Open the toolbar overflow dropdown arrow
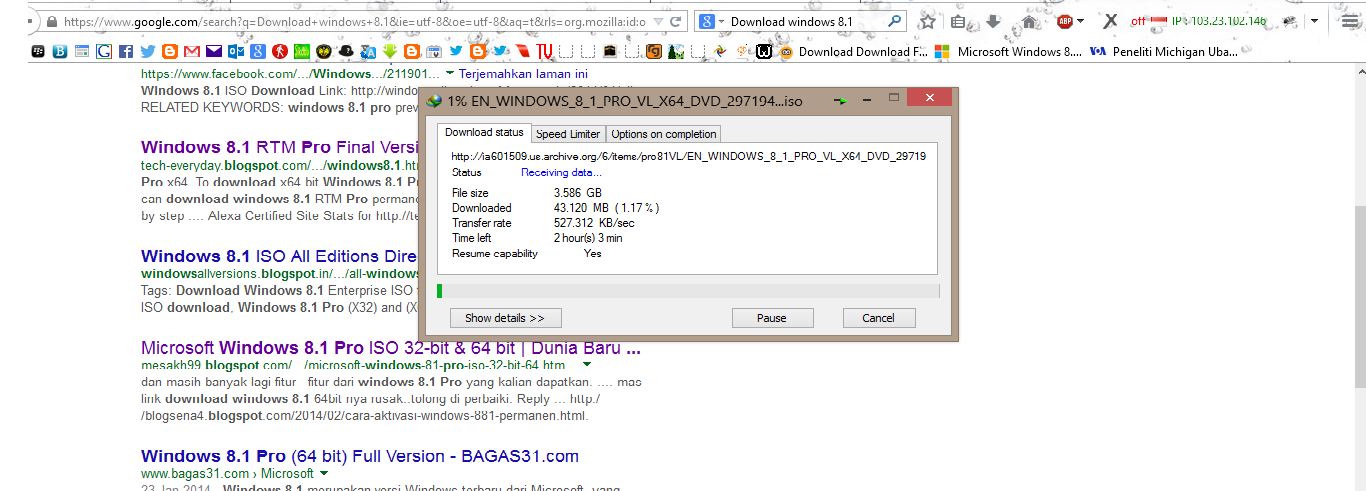Screen dimensions: 1366x491 pyautogui.click(x=1314, y=21)
